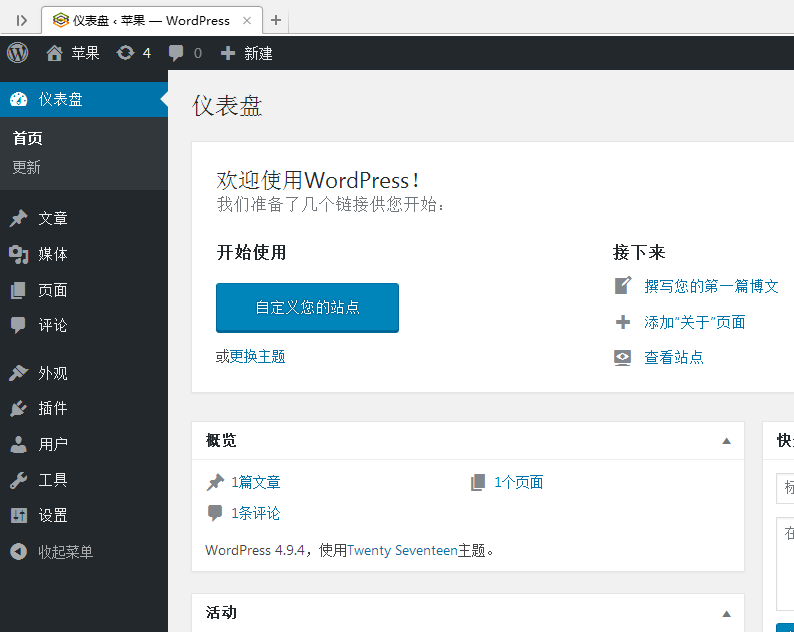Click the 外观 paintbrush icon
Viewport: 794px width, 632px height.
click(x=19, y=373)
